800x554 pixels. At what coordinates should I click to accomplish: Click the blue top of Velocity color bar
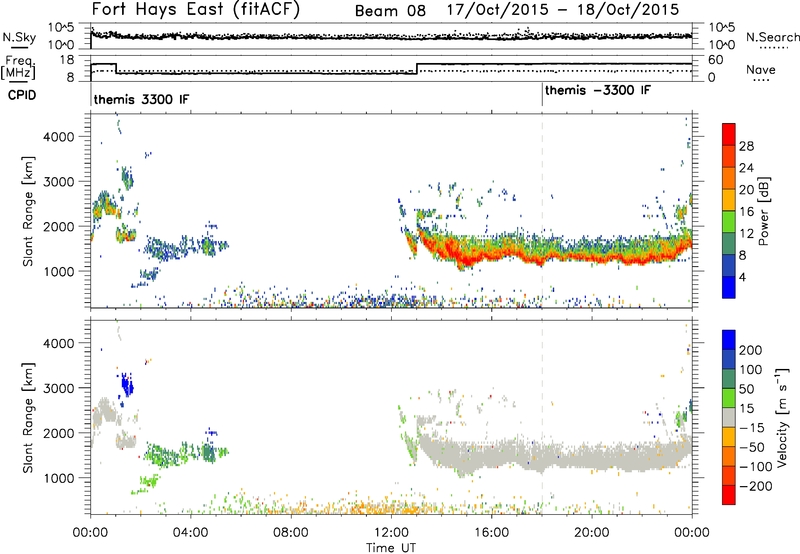(729, 340)
